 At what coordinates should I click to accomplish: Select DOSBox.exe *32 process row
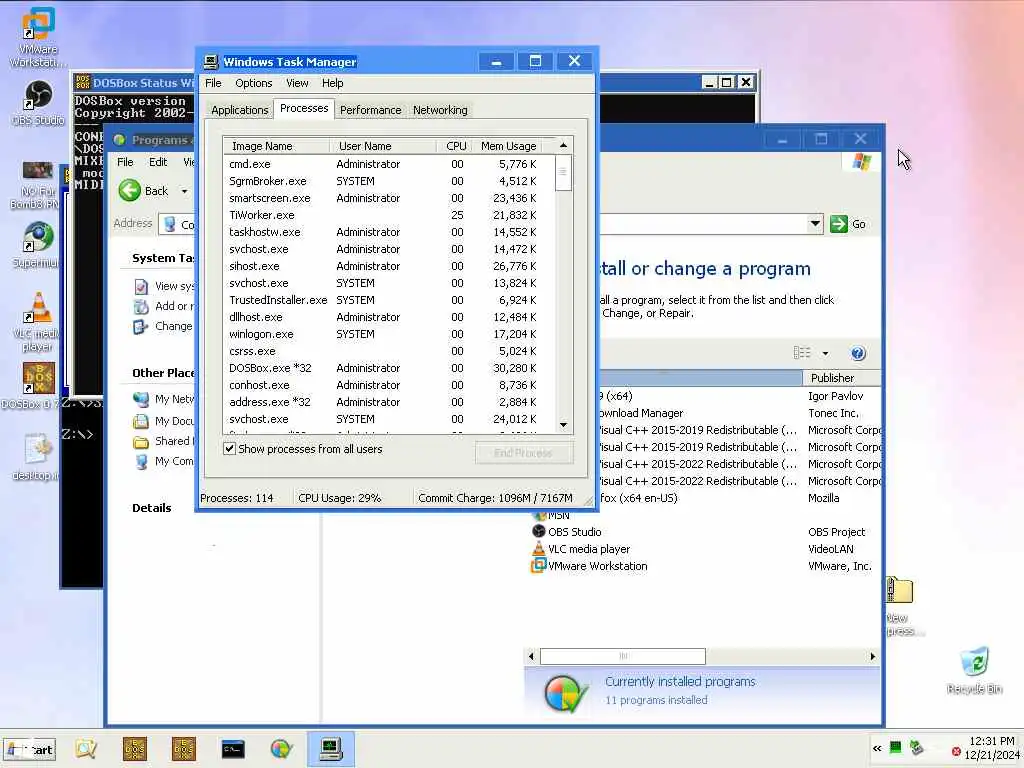coord(389,368)
